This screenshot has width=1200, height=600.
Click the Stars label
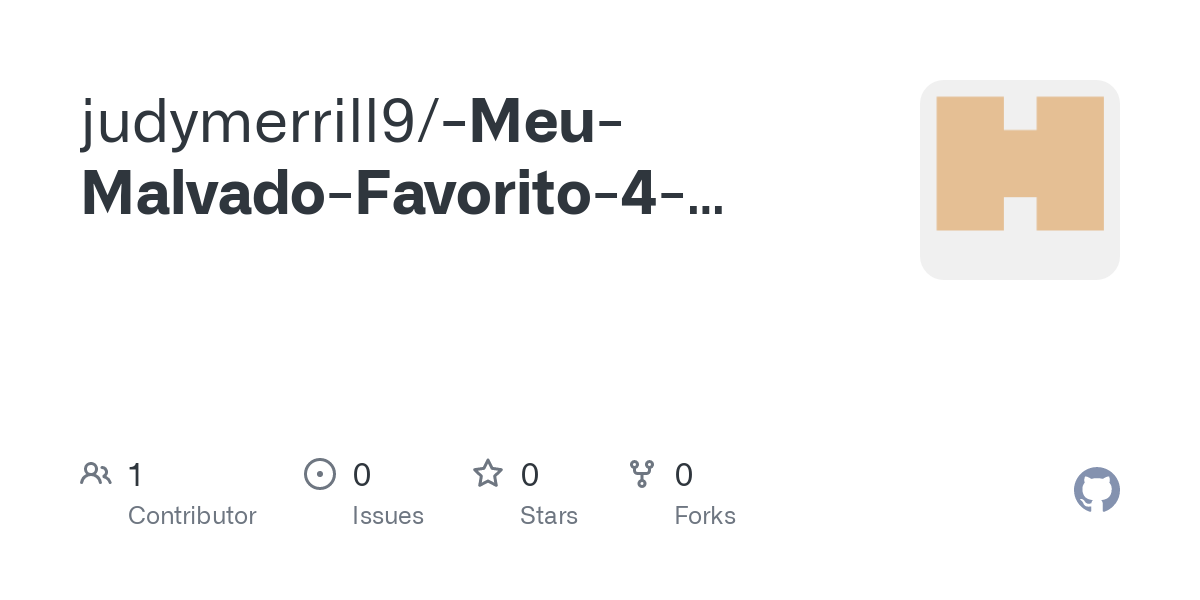click(549, 516)
